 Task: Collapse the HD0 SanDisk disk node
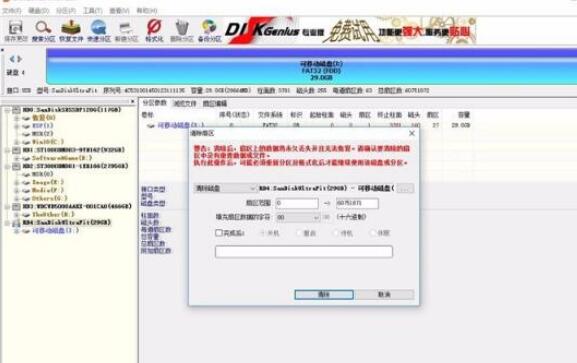pyautogui.click(x=7, y=110)
